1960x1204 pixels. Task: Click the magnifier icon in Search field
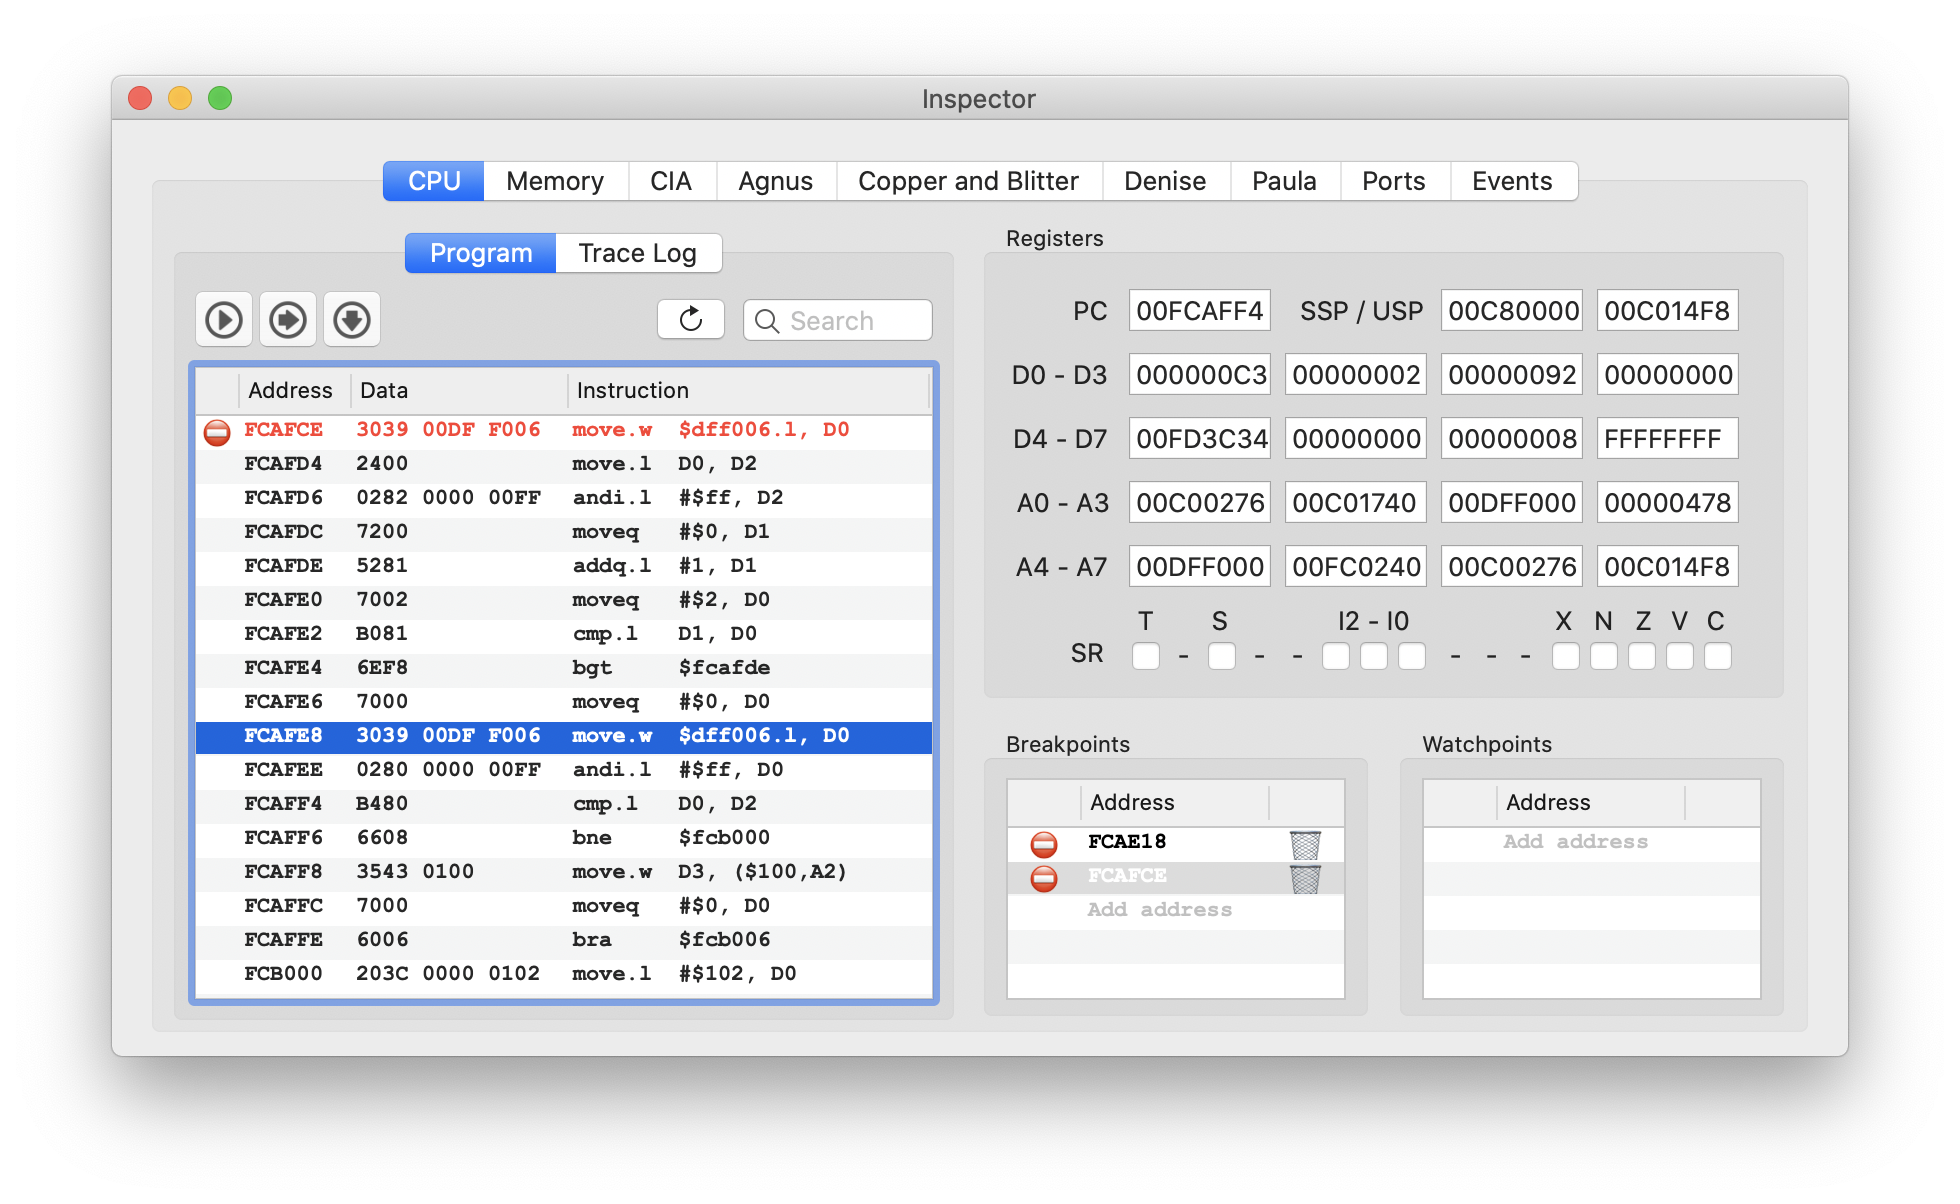(x=767, y=321)
